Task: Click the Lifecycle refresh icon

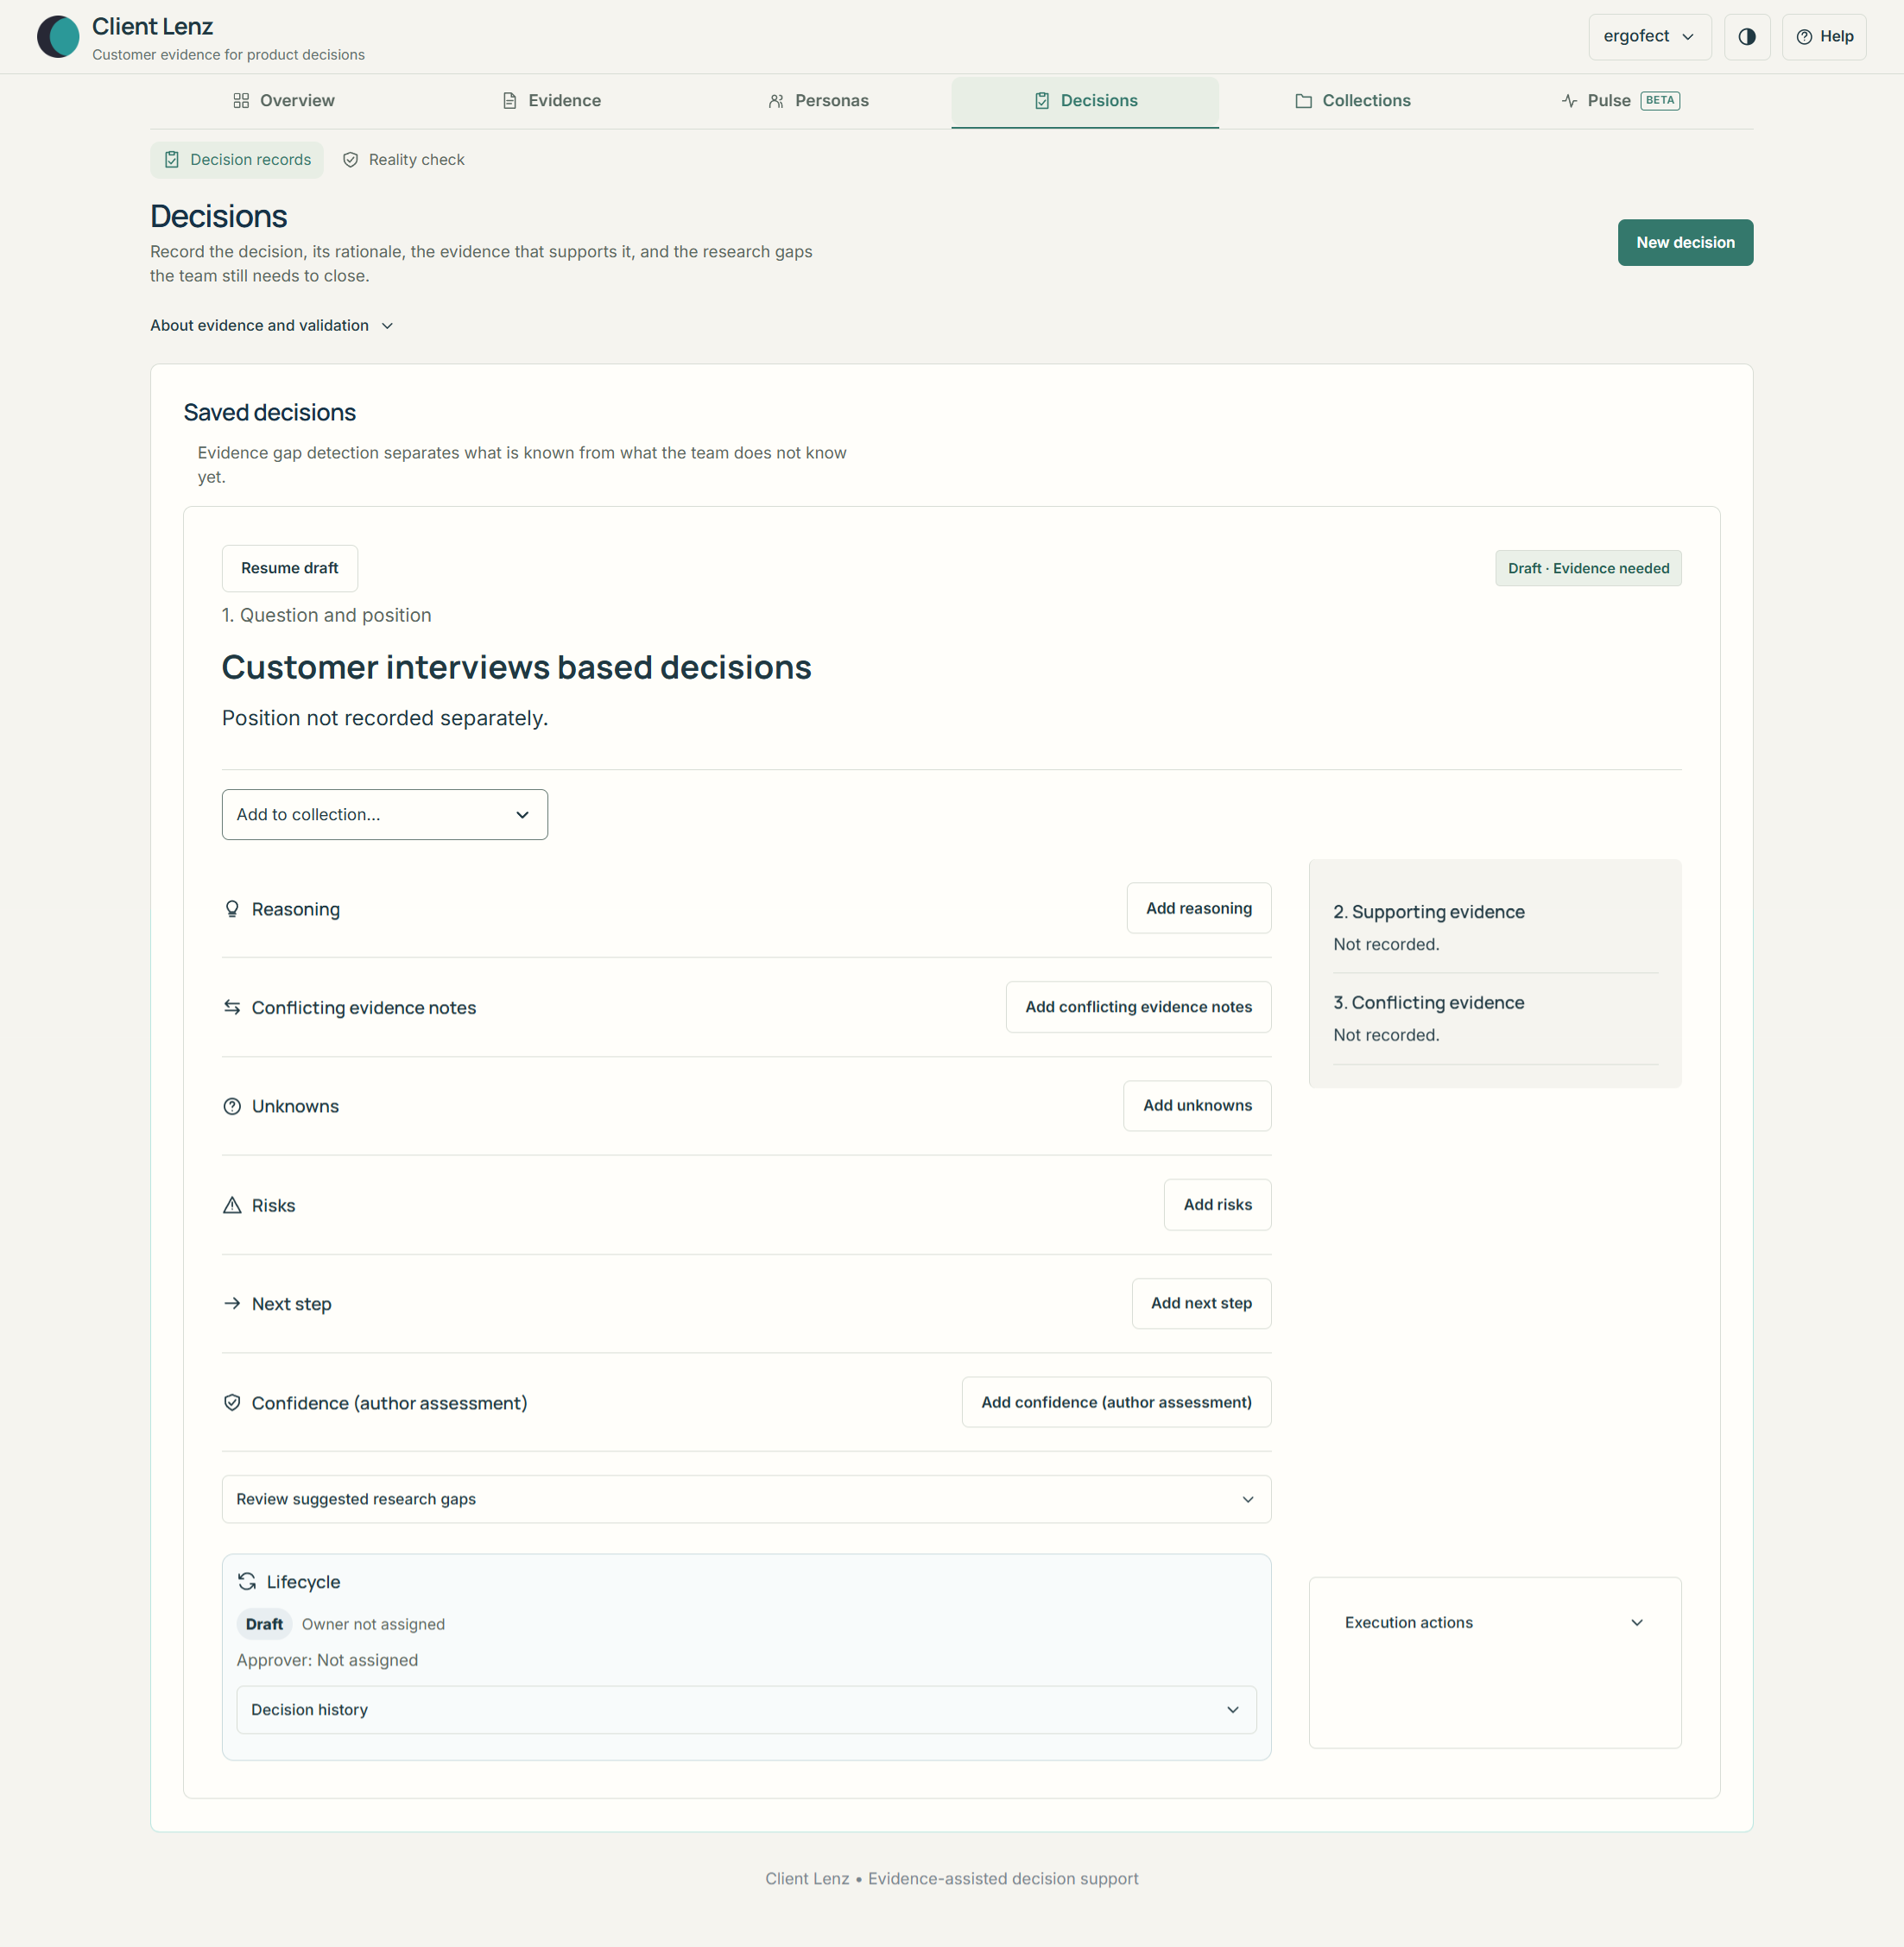Action: pyautogui.click(x=247, y=1581)
